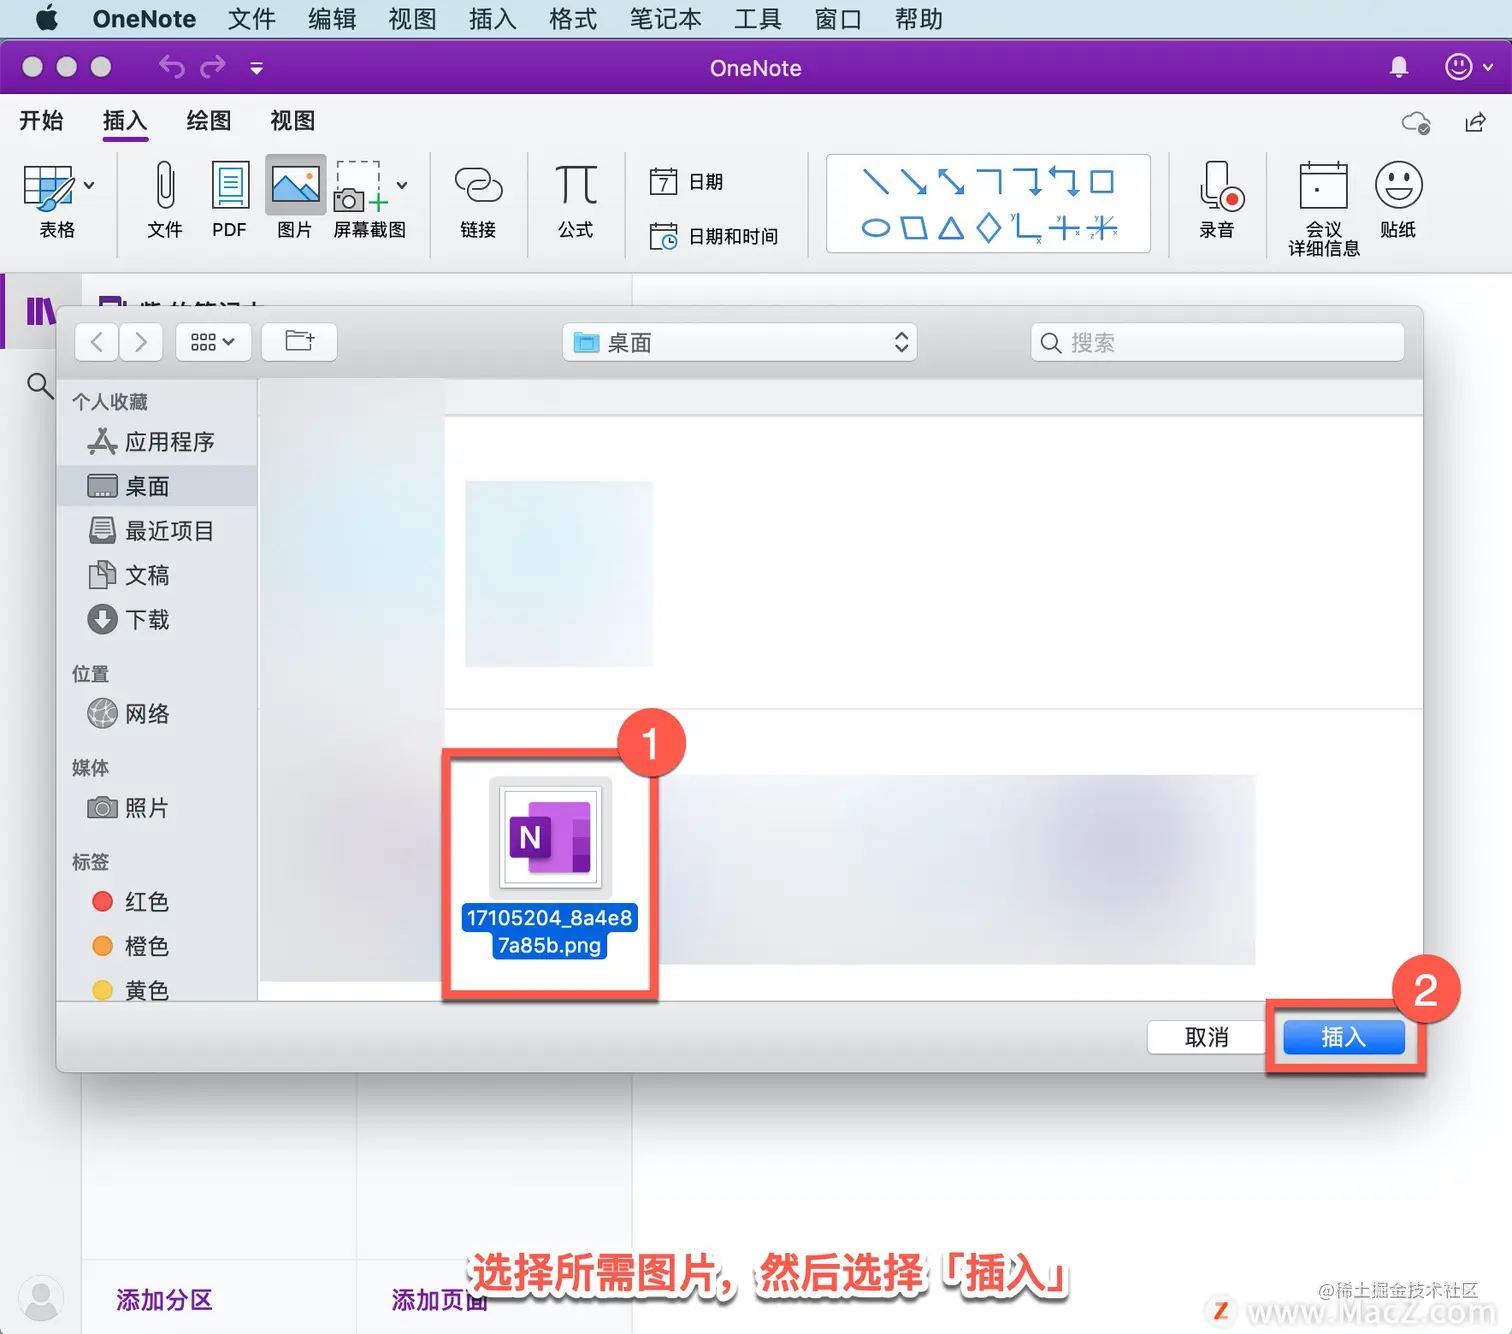Image resolution: width=1512 pixels, height=1334 pixels.
Task: Show the notebooks navigation pane
Action: pyautogui.click(x=40, y=311)
